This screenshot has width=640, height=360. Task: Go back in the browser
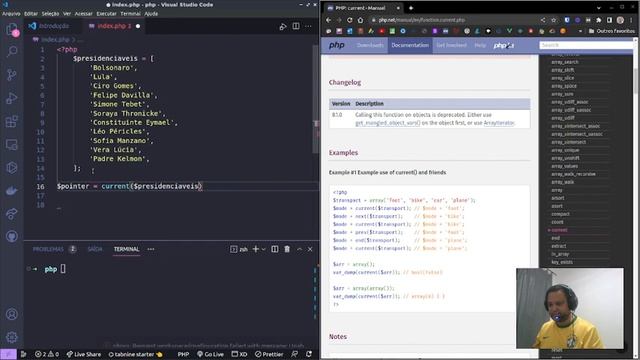[329, 20]
